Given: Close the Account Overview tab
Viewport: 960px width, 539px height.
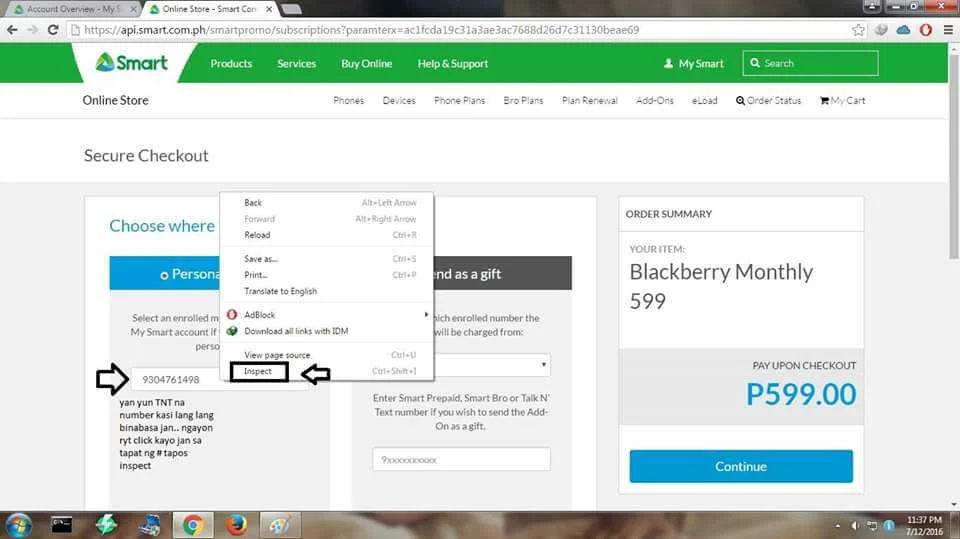Looking at the screenshot, I should 133,9.
